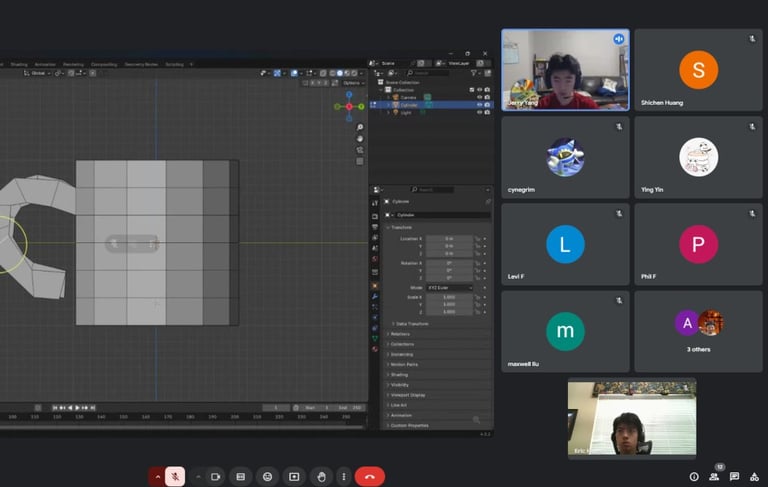Screen dimensions: 768x487
Task: Open the Object properties orange square tab
Action: click(375, 285)
